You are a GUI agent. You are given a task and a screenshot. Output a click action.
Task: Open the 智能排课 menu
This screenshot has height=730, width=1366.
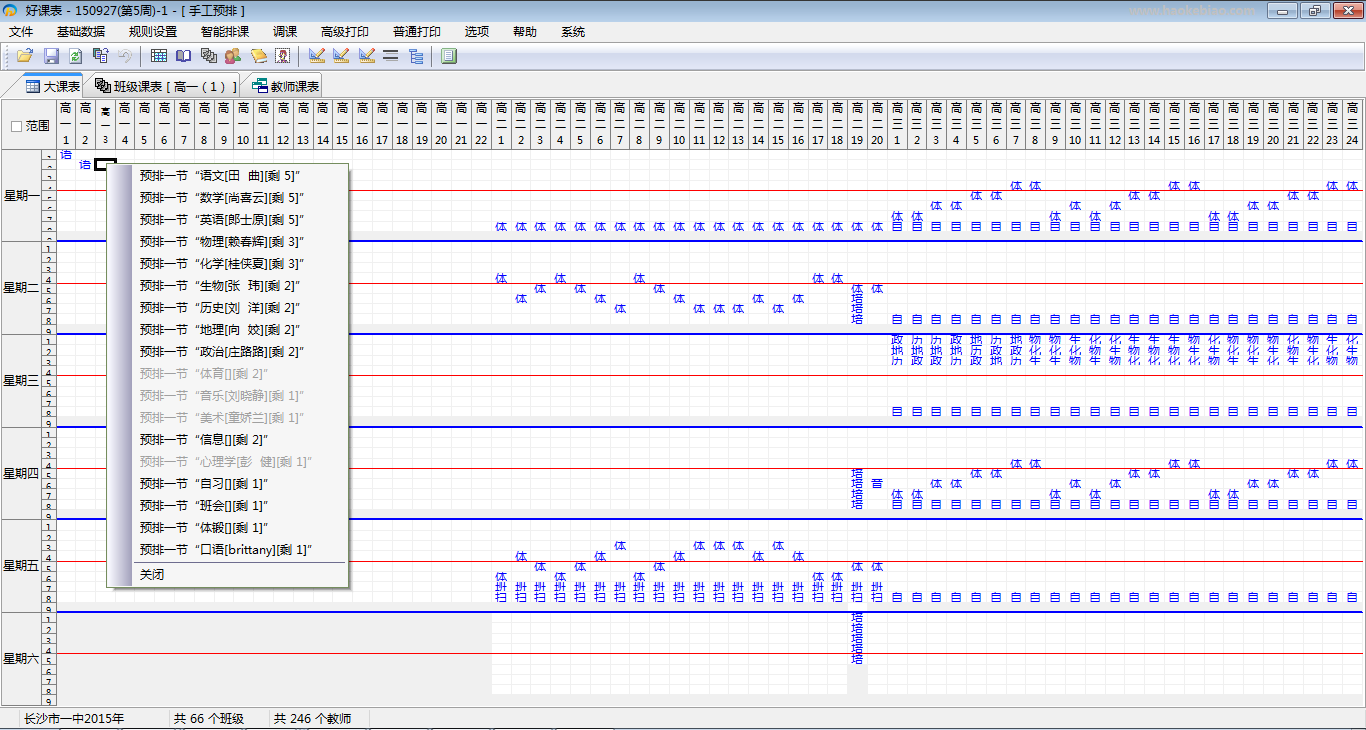[225, 32]
